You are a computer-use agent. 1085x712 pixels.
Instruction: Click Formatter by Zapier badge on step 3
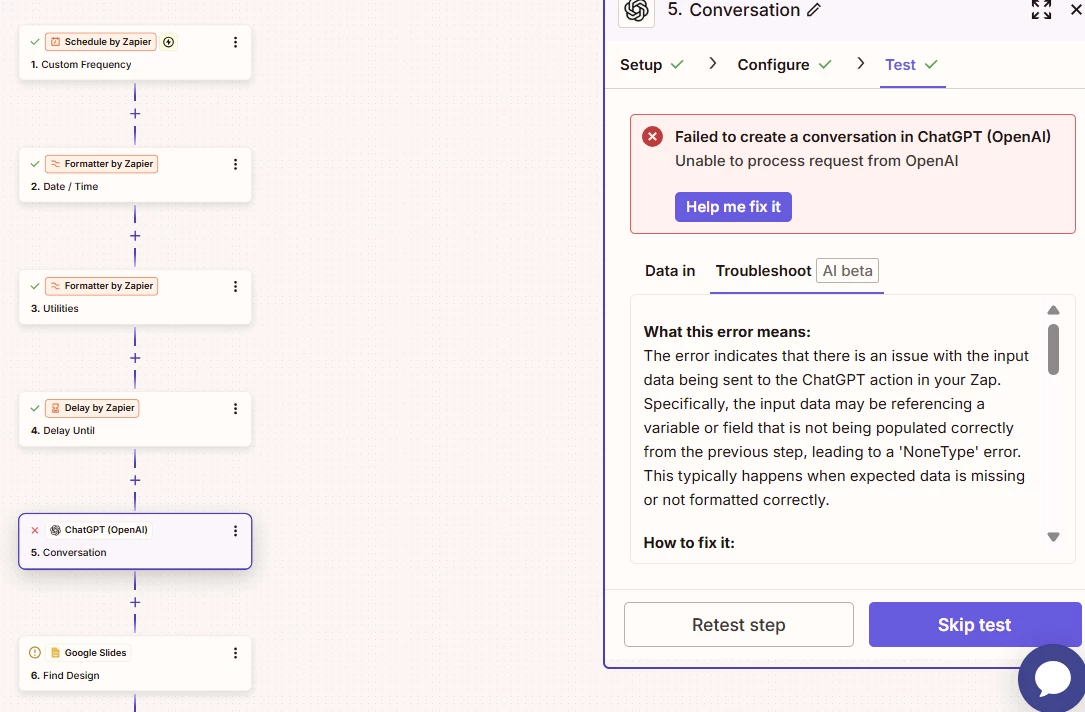[101, 286]
